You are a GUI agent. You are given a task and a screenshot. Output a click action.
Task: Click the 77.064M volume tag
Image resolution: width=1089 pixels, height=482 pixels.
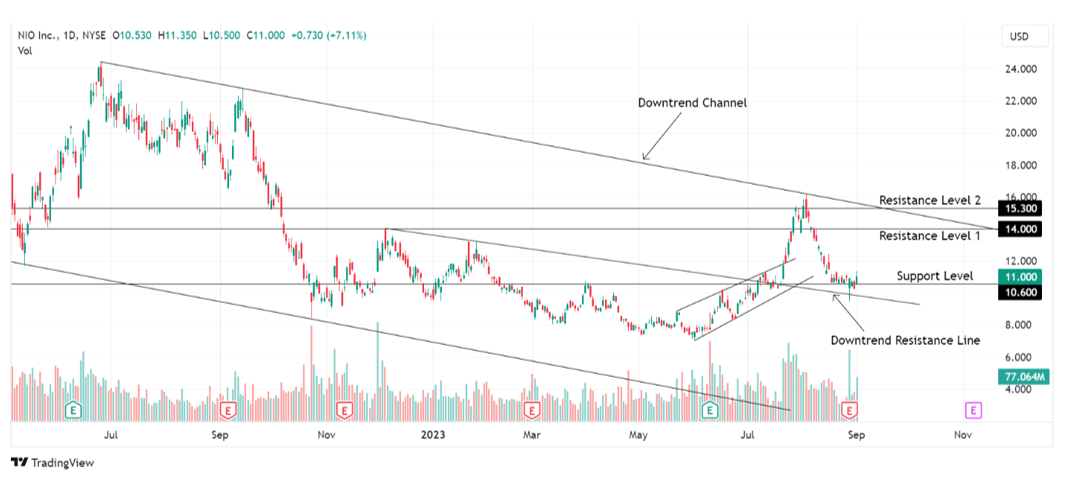(x=1022, y=377)
